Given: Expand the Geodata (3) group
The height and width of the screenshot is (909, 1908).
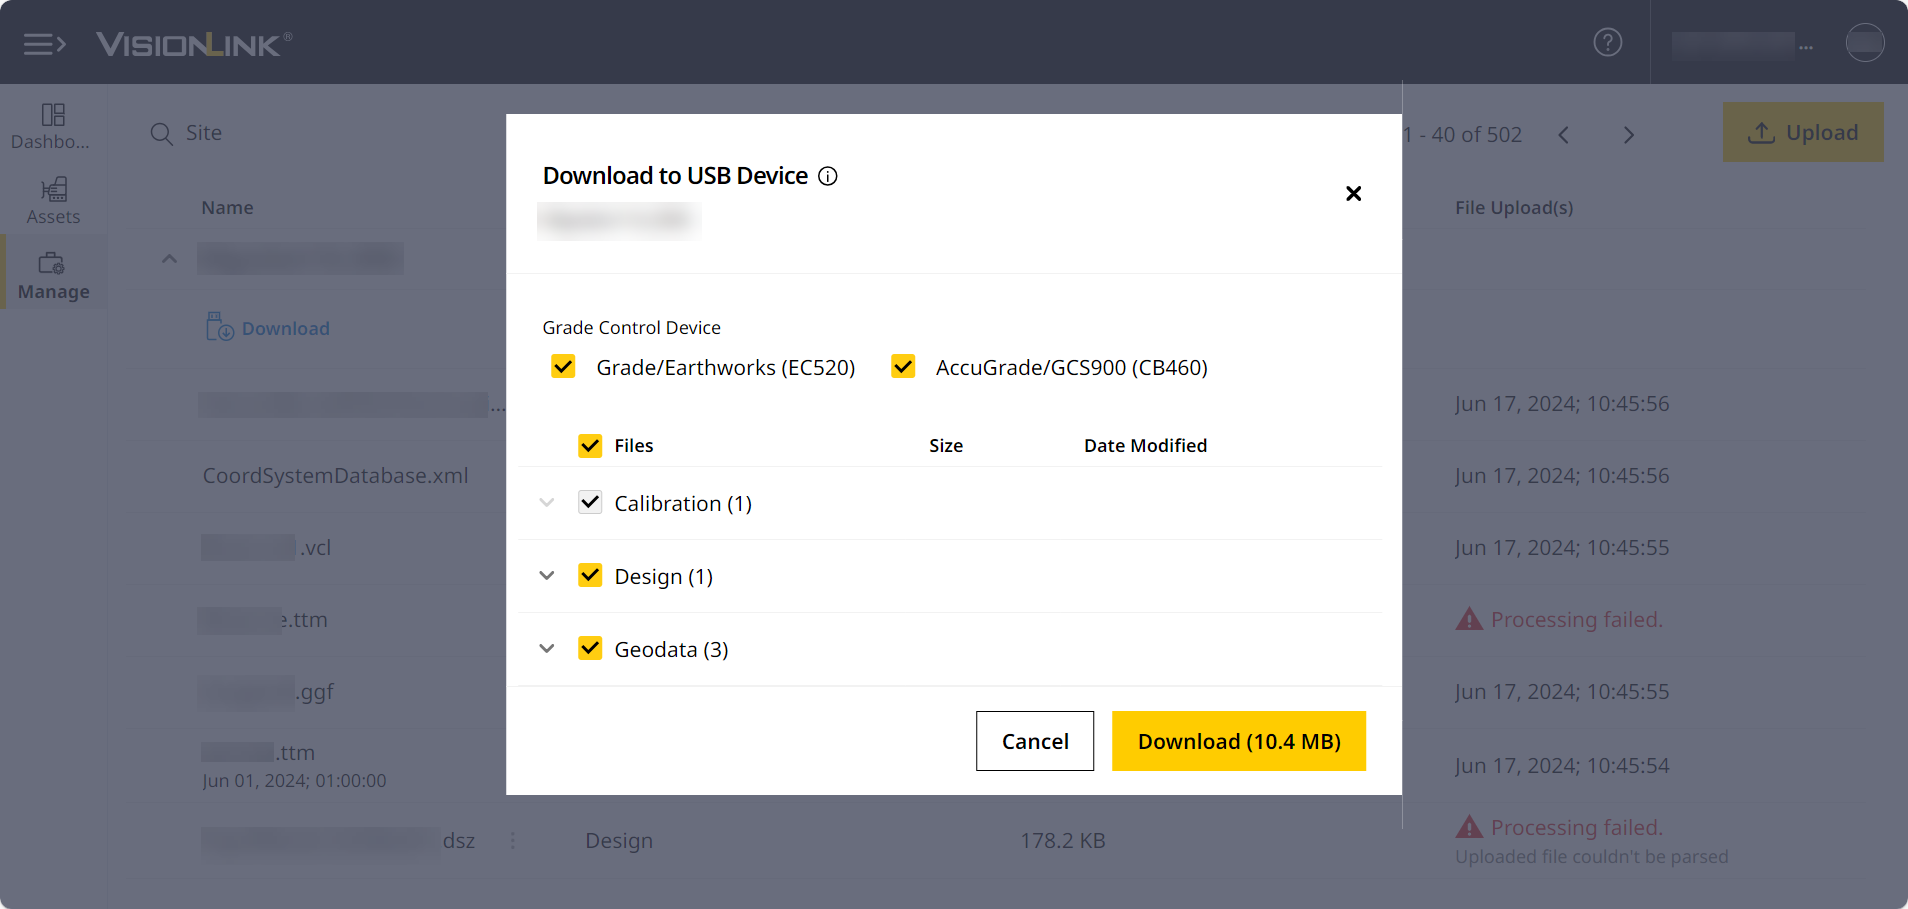Looking at the screenshot, I should [x=547, y=649].
